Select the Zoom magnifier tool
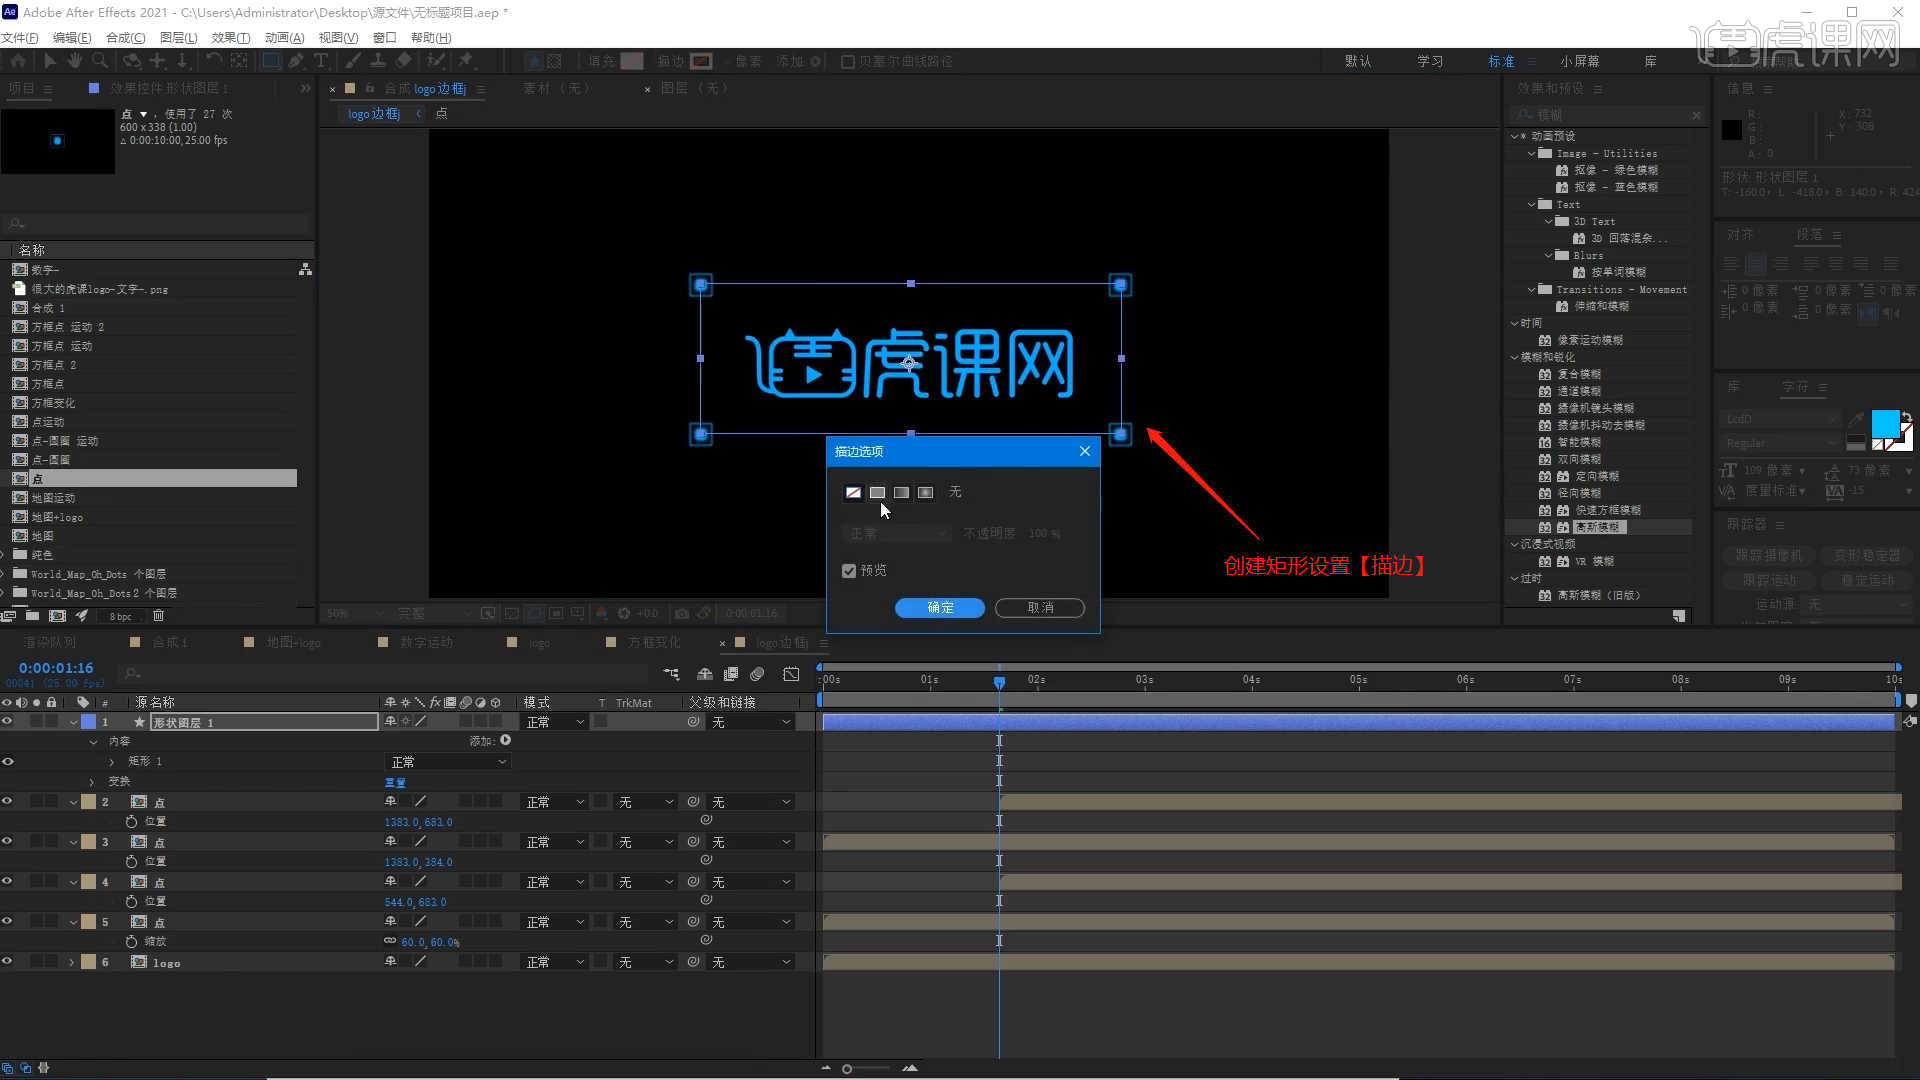 99,61
